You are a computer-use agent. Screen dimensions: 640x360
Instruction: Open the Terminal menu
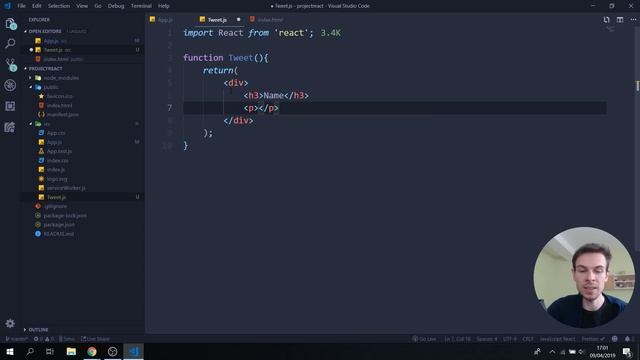click(x=141, y=6)
